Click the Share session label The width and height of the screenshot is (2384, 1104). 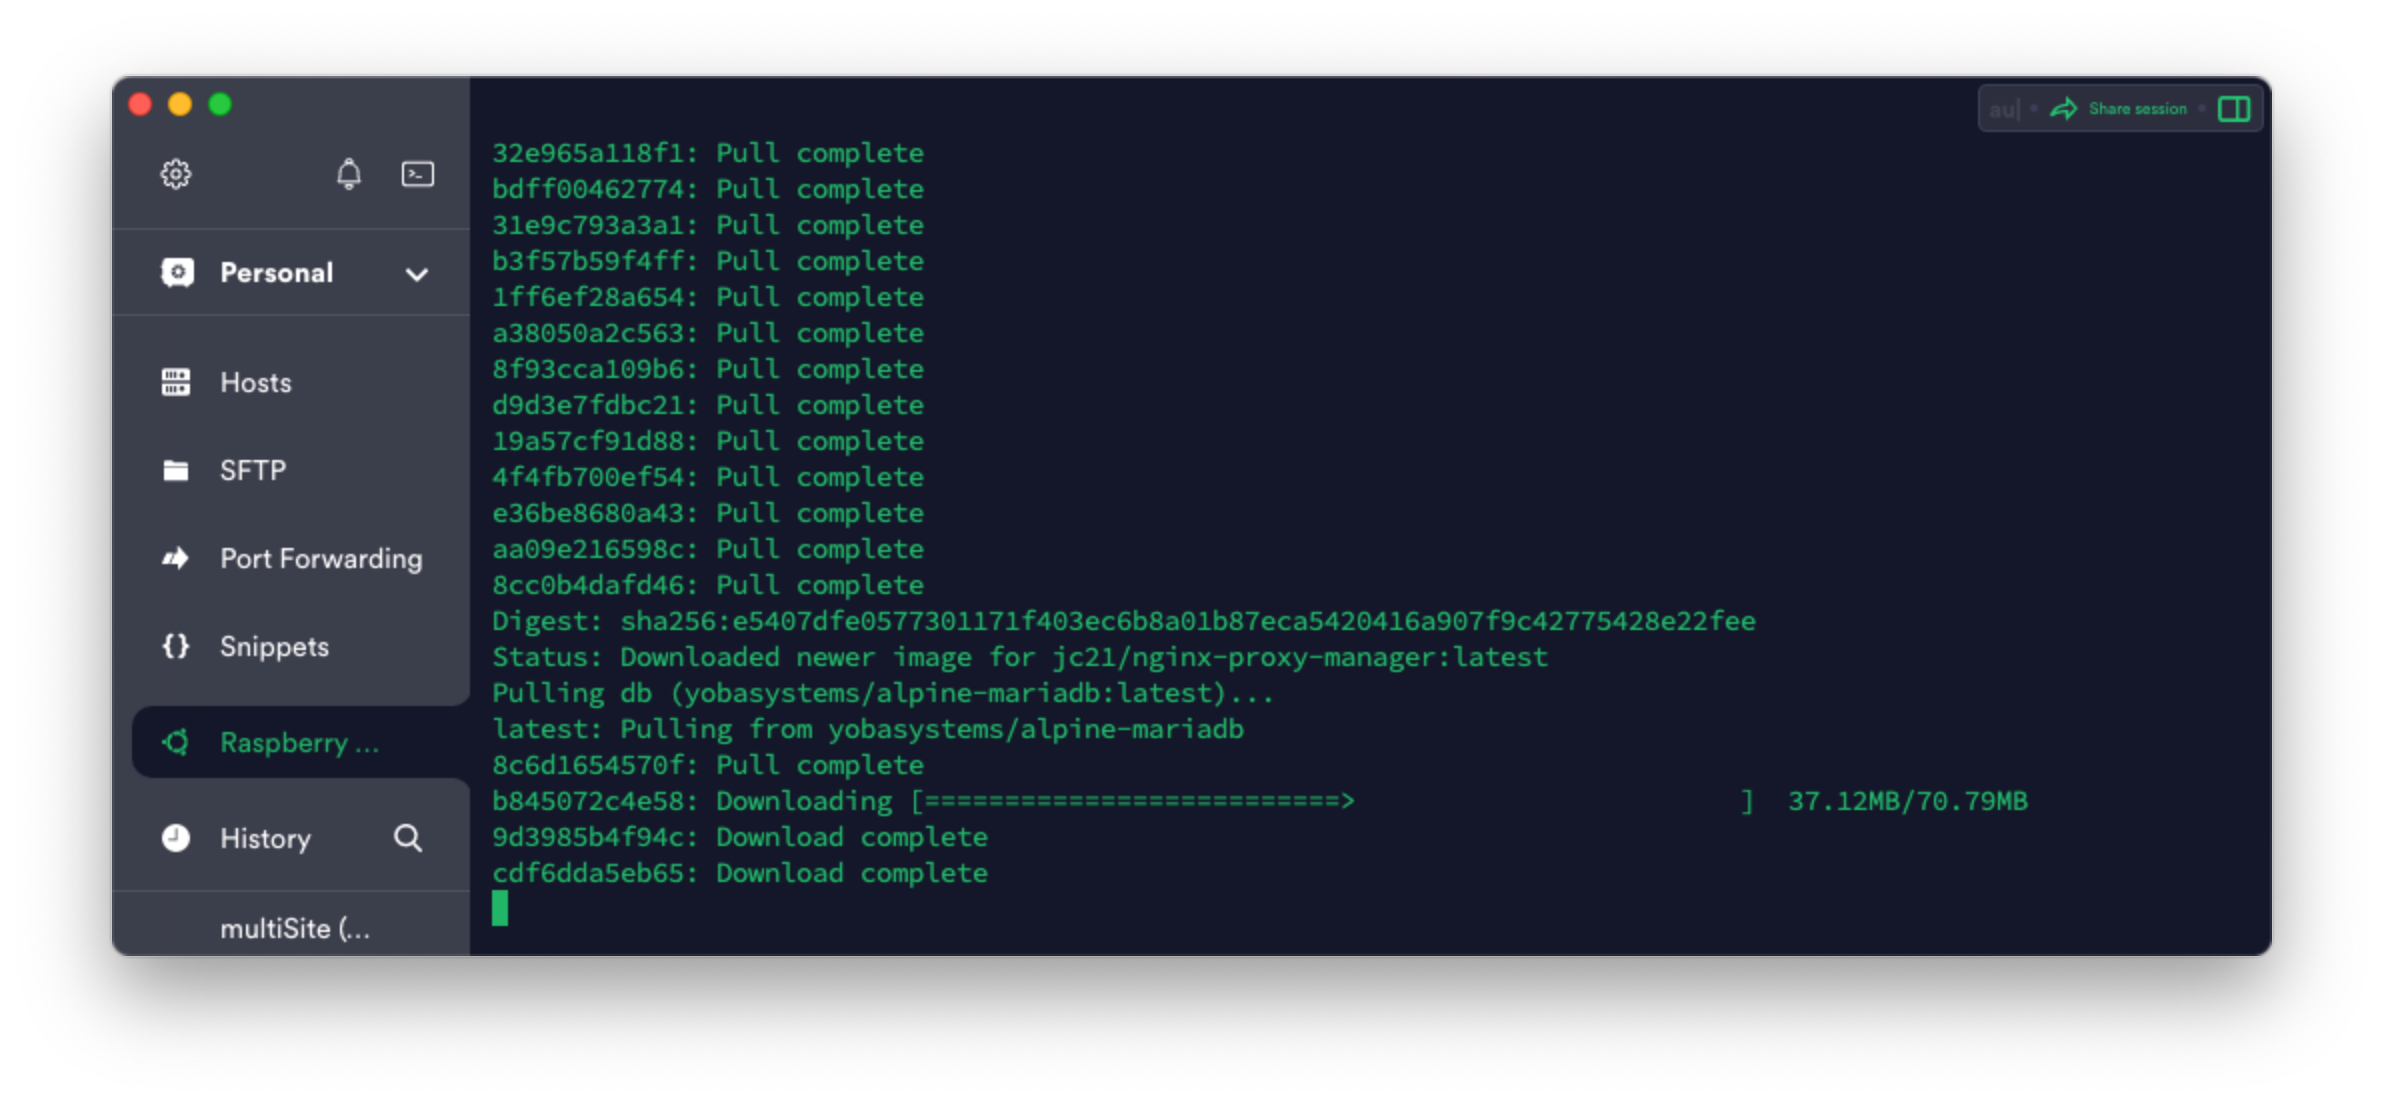(2137, 109)
